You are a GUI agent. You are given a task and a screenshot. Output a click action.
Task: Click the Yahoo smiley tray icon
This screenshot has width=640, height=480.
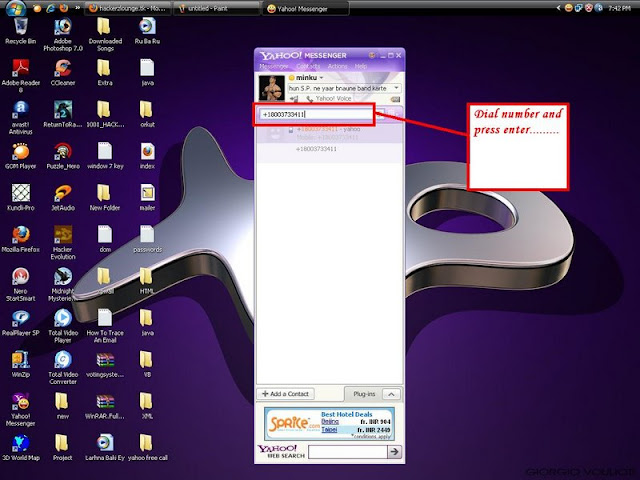(569, 8)
